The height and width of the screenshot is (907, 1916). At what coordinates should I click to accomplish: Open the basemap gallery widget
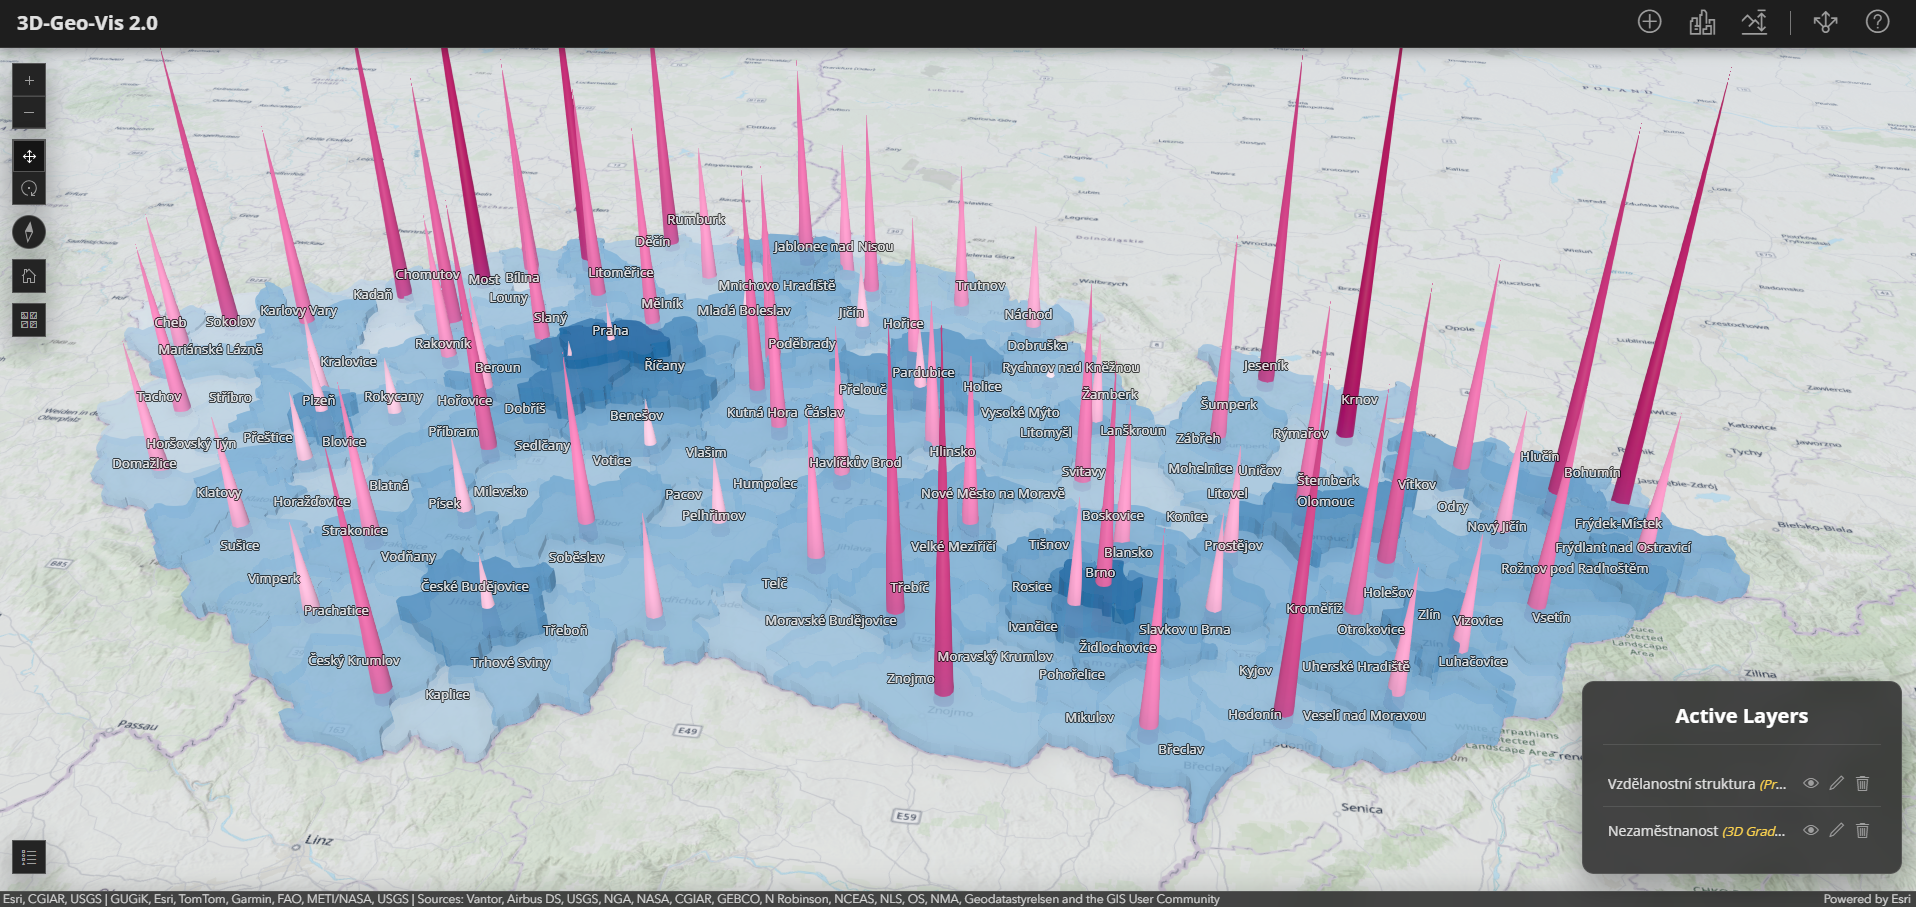[x=29, y=320]
